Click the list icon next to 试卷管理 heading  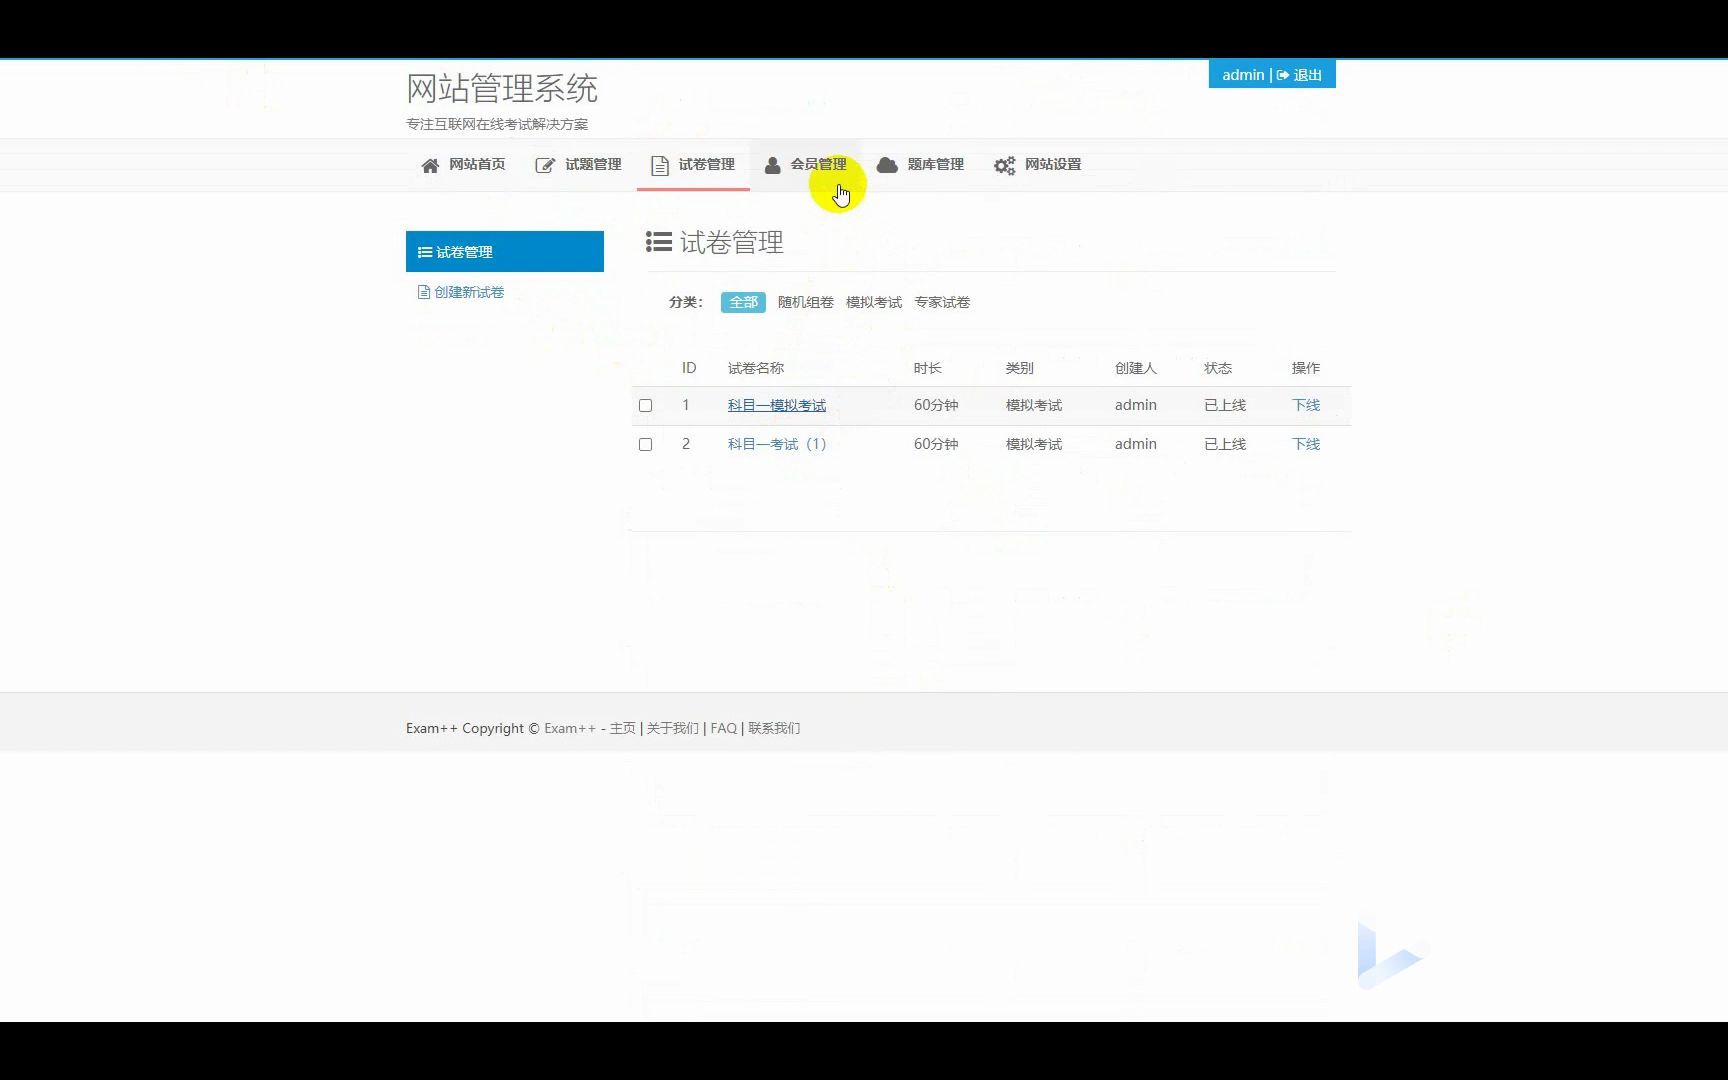click(x=659, y=242)
